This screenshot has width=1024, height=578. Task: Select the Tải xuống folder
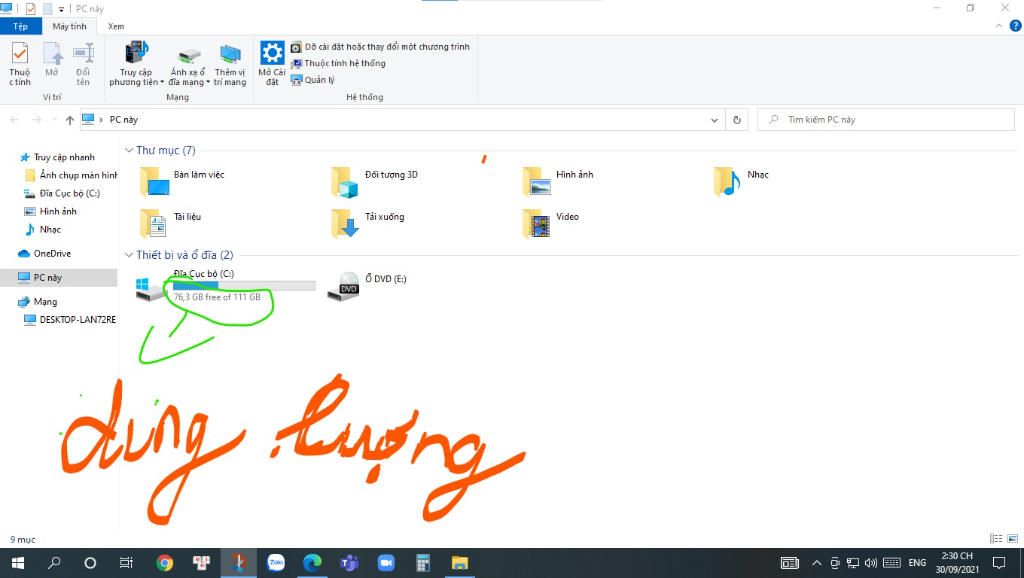coord(368,223)
